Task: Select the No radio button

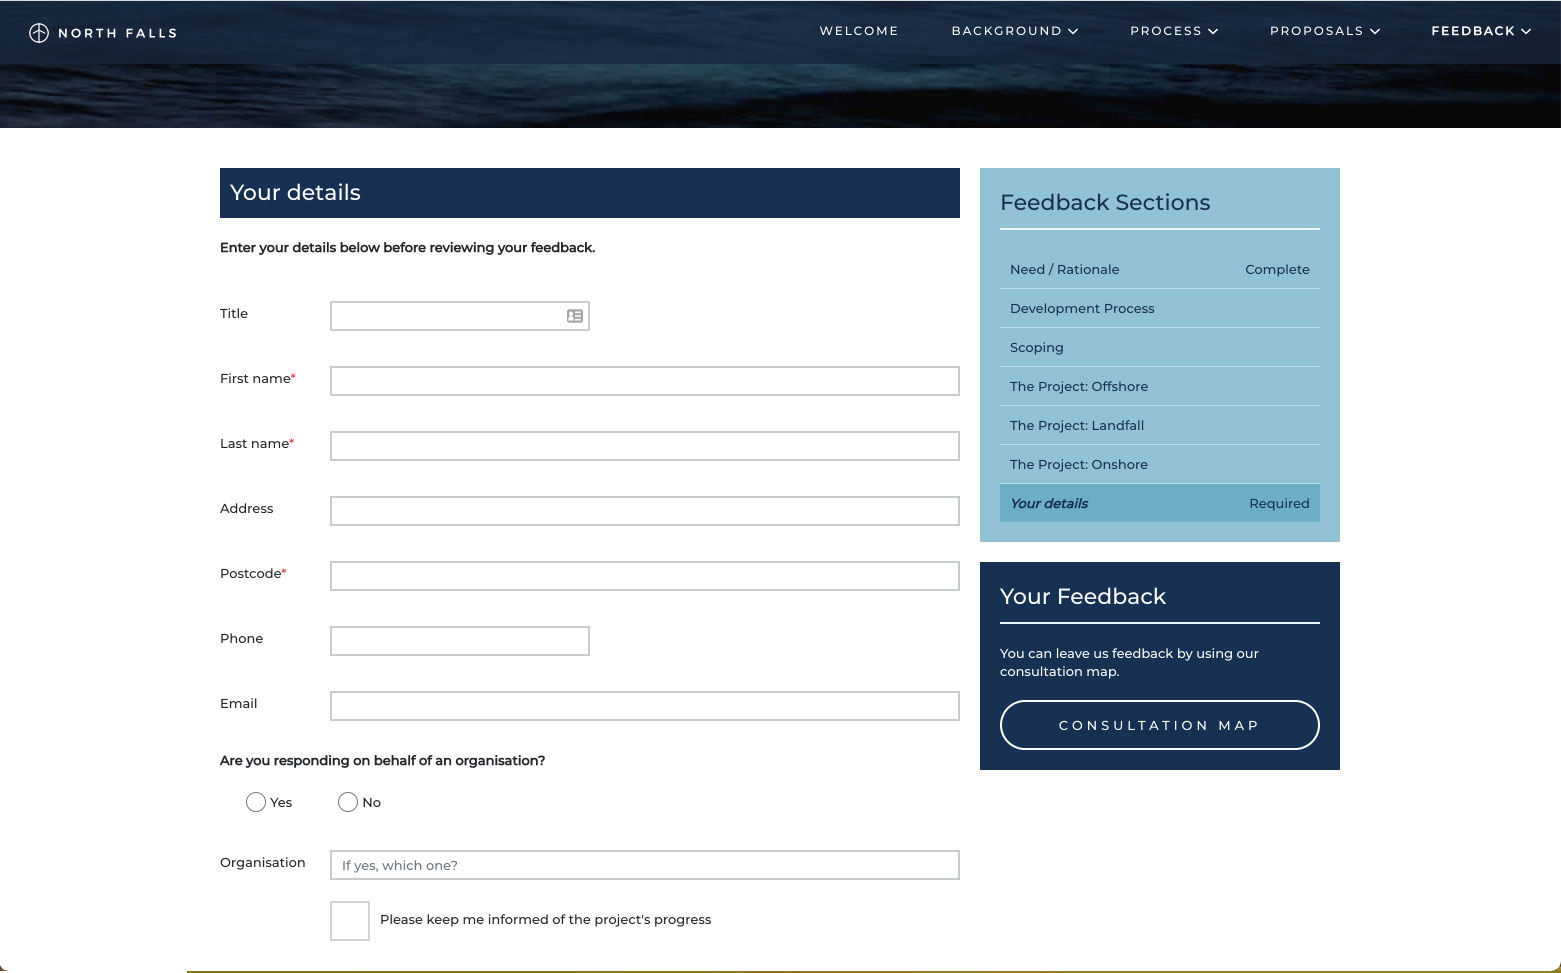Action: [348, 802]
